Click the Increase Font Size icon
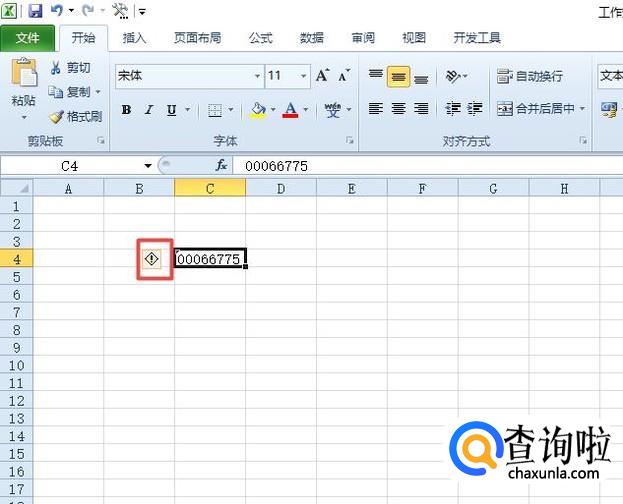This screenshot has width=623, height=504. point(323,76)
